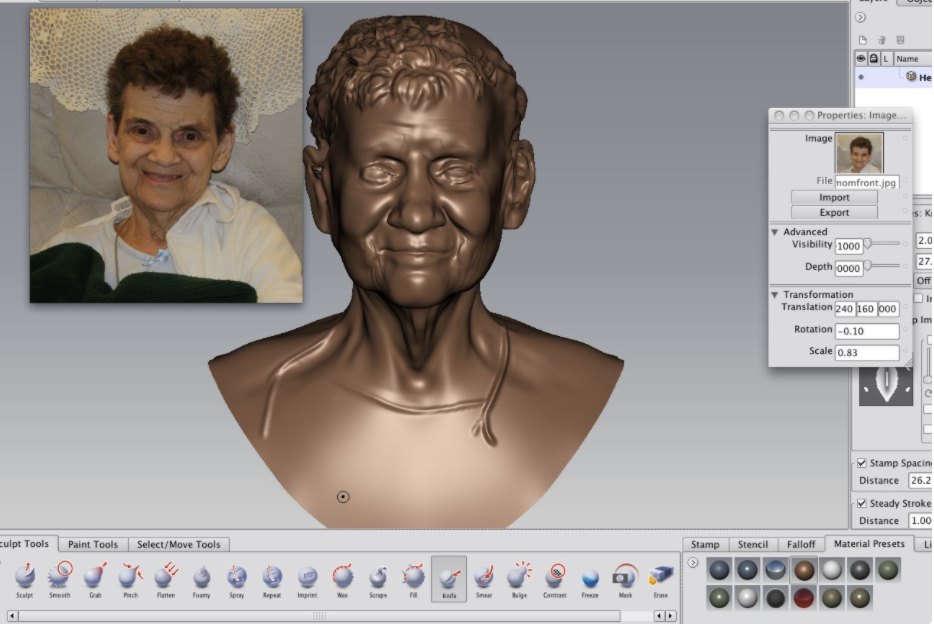
Task: Open the Select/Move Tools tab
Action: [x=179, y=544]
